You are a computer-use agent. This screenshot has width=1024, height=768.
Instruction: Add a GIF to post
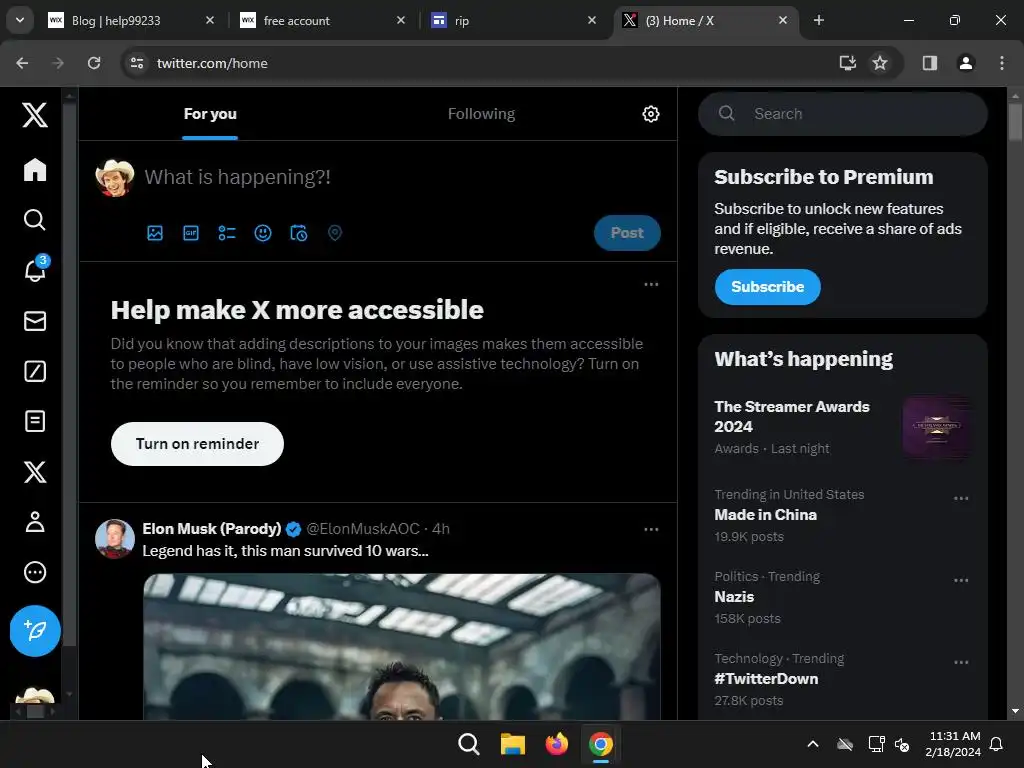point(191,233)
